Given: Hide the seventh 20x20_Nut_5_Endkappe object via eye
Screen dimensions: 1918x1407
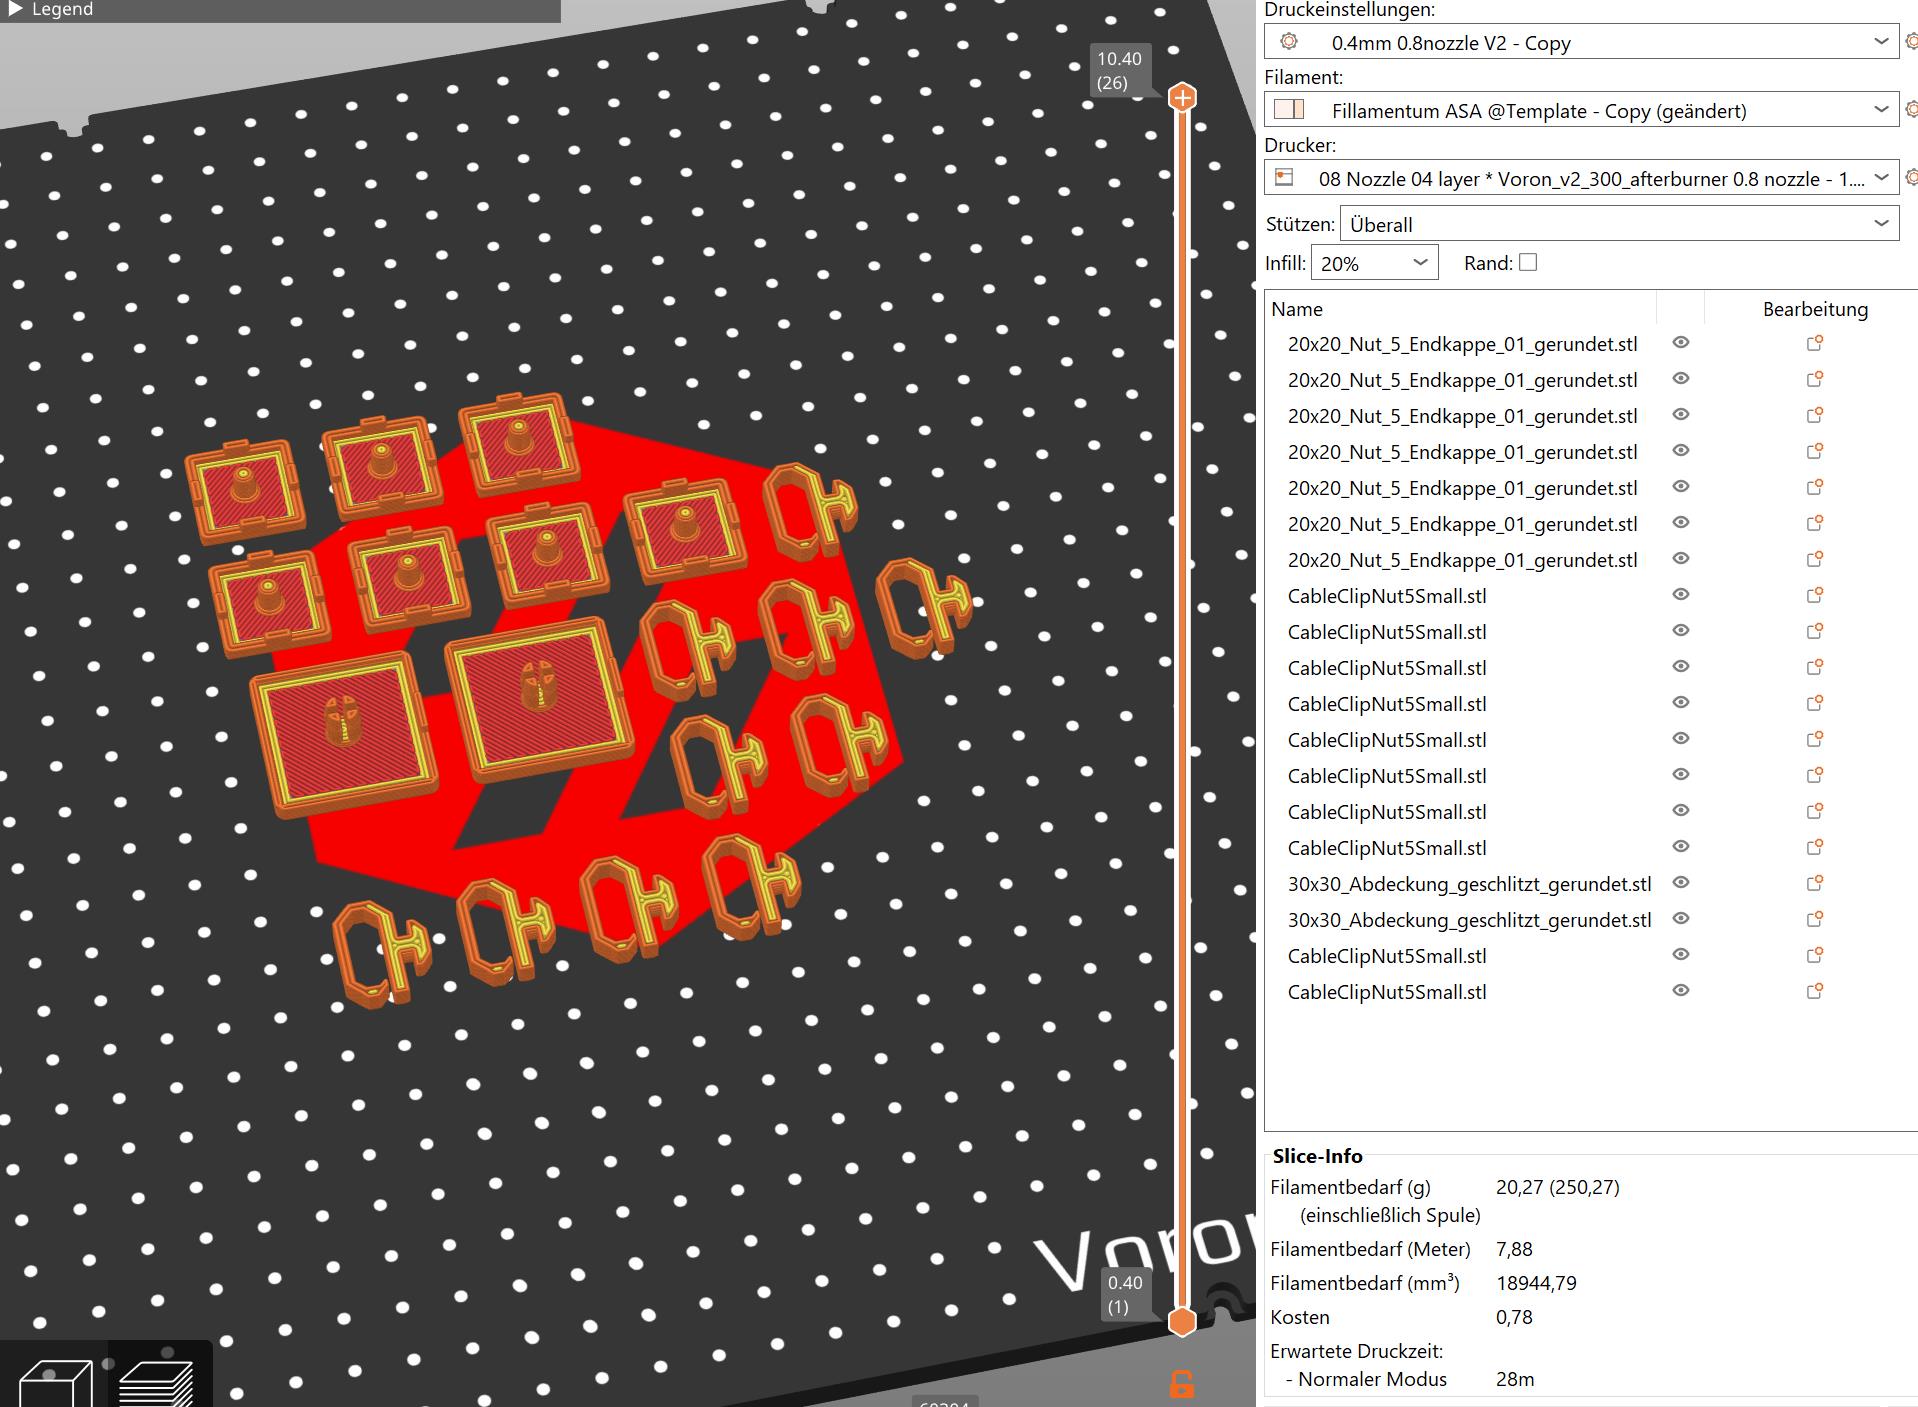Looking at the screenshot, I should 1681,559.
